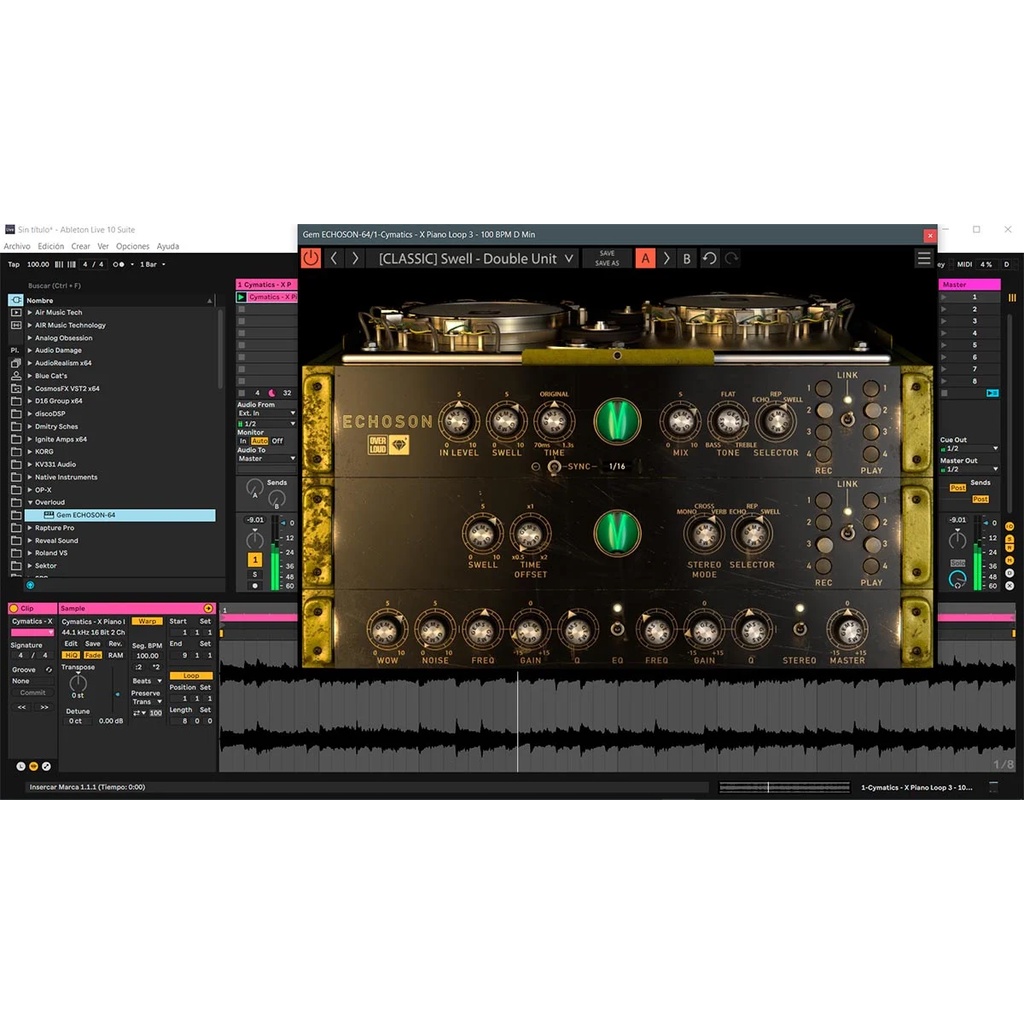Image resolution: width=1024 pixels, height=1024 pixels.
Task: Solo track 1 with S button
Action: tap(255, 574)
